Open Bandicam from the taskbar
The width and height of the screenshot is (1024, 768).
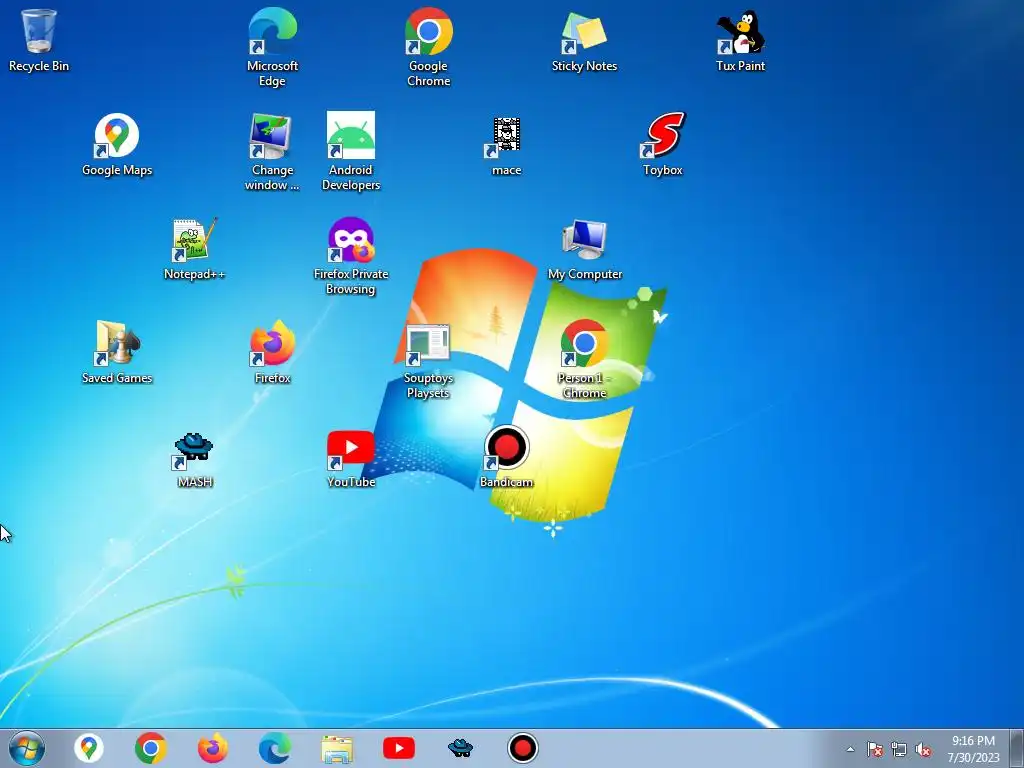pyautogui.click(x=522, y=748)
